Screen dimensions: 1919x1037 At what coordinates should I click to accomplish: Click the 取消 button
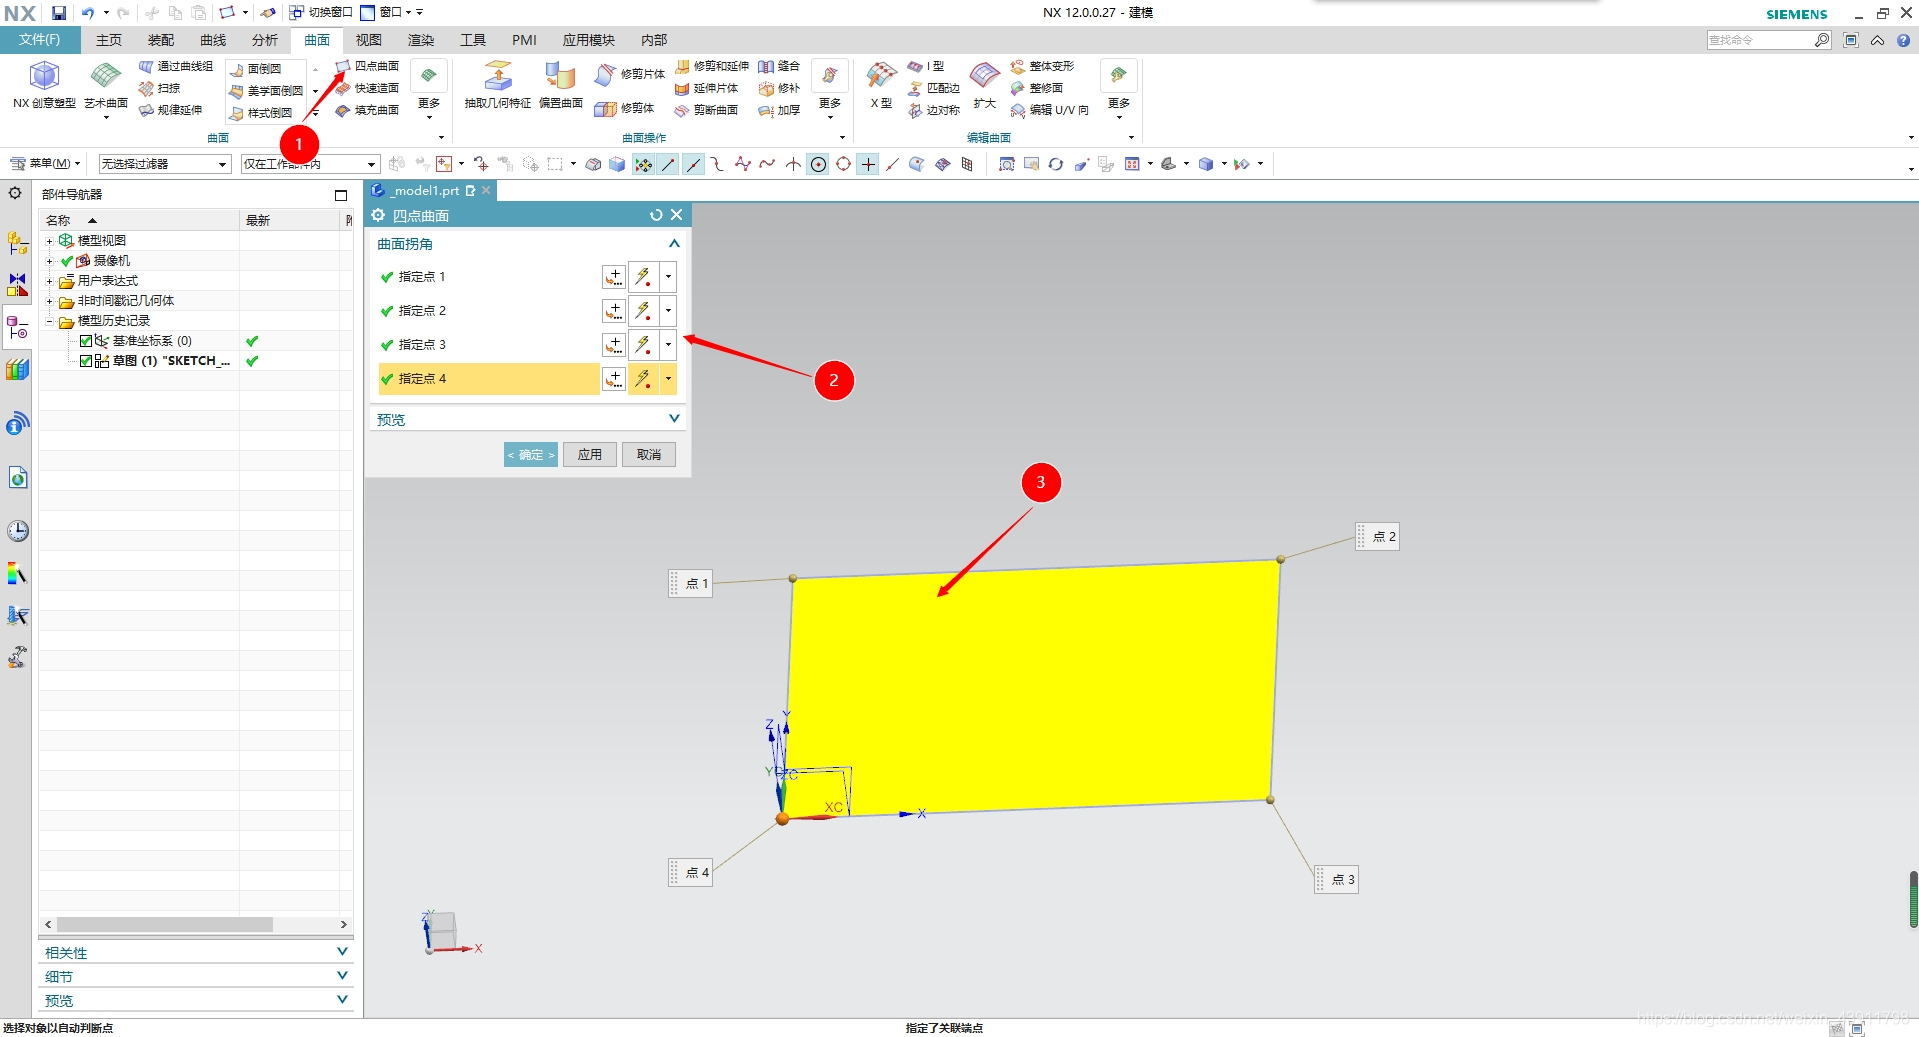649,455
